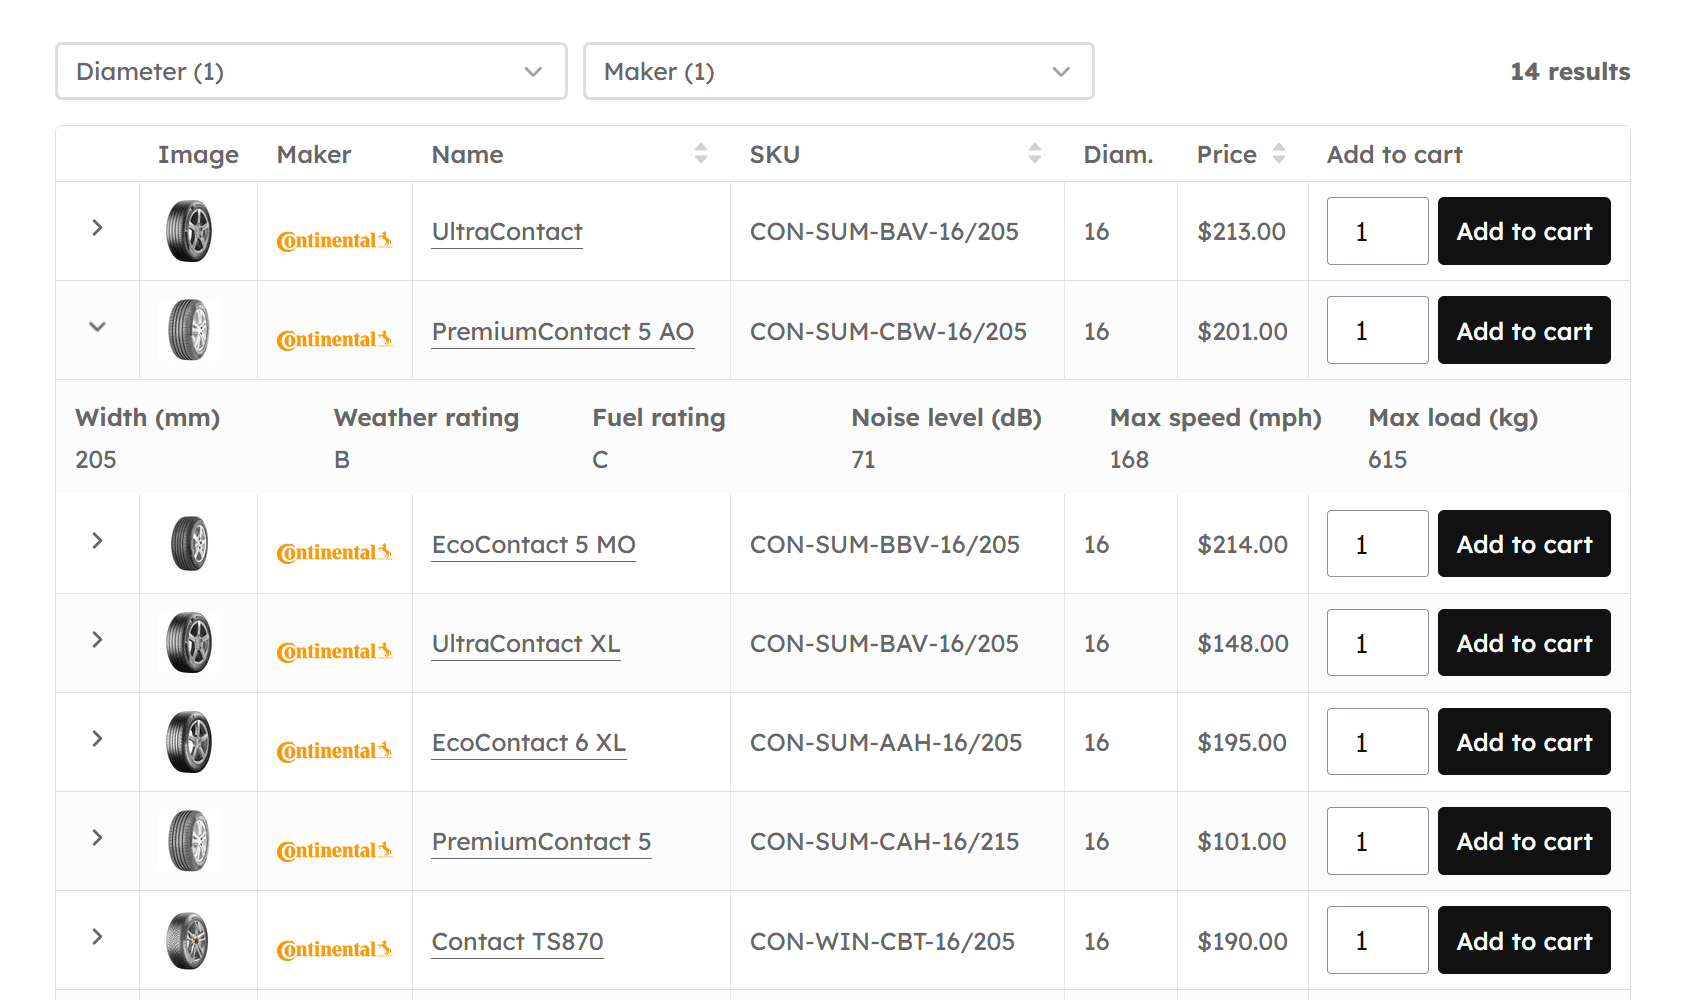Click the PremiumContact 5 AO tire image
The height and width of the screenshot is (1000, 1688).
coord(188,330)
